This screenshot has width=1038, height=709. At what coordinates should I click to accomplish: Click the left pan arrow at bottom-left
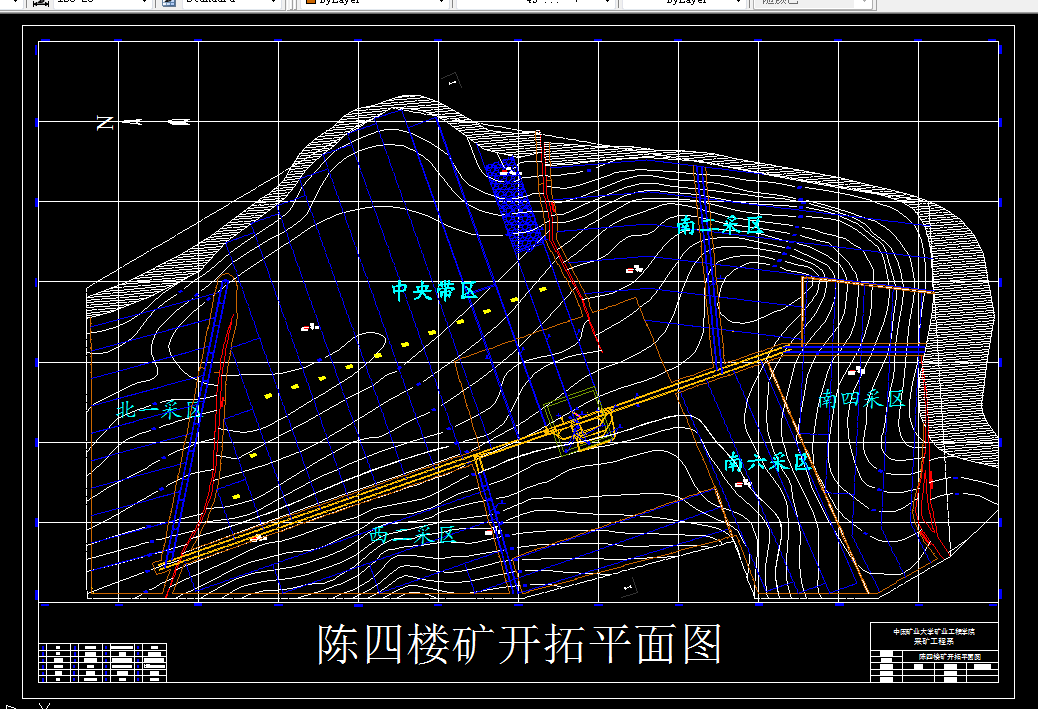point(8,704)
